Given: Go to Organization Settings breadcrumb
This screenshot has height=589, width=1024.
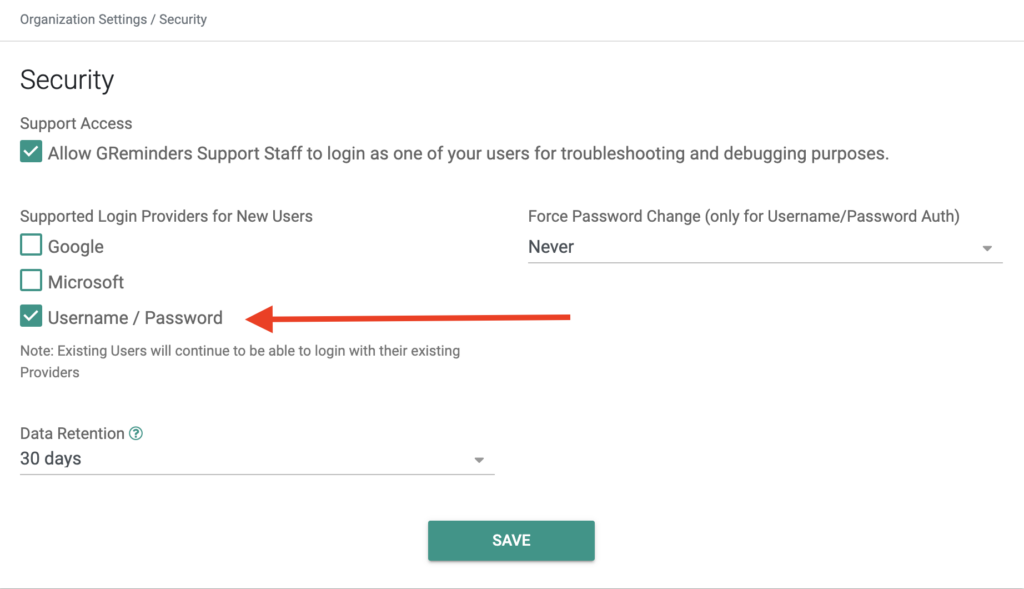Looking at the screenshot, I should [x=83, y=20].
